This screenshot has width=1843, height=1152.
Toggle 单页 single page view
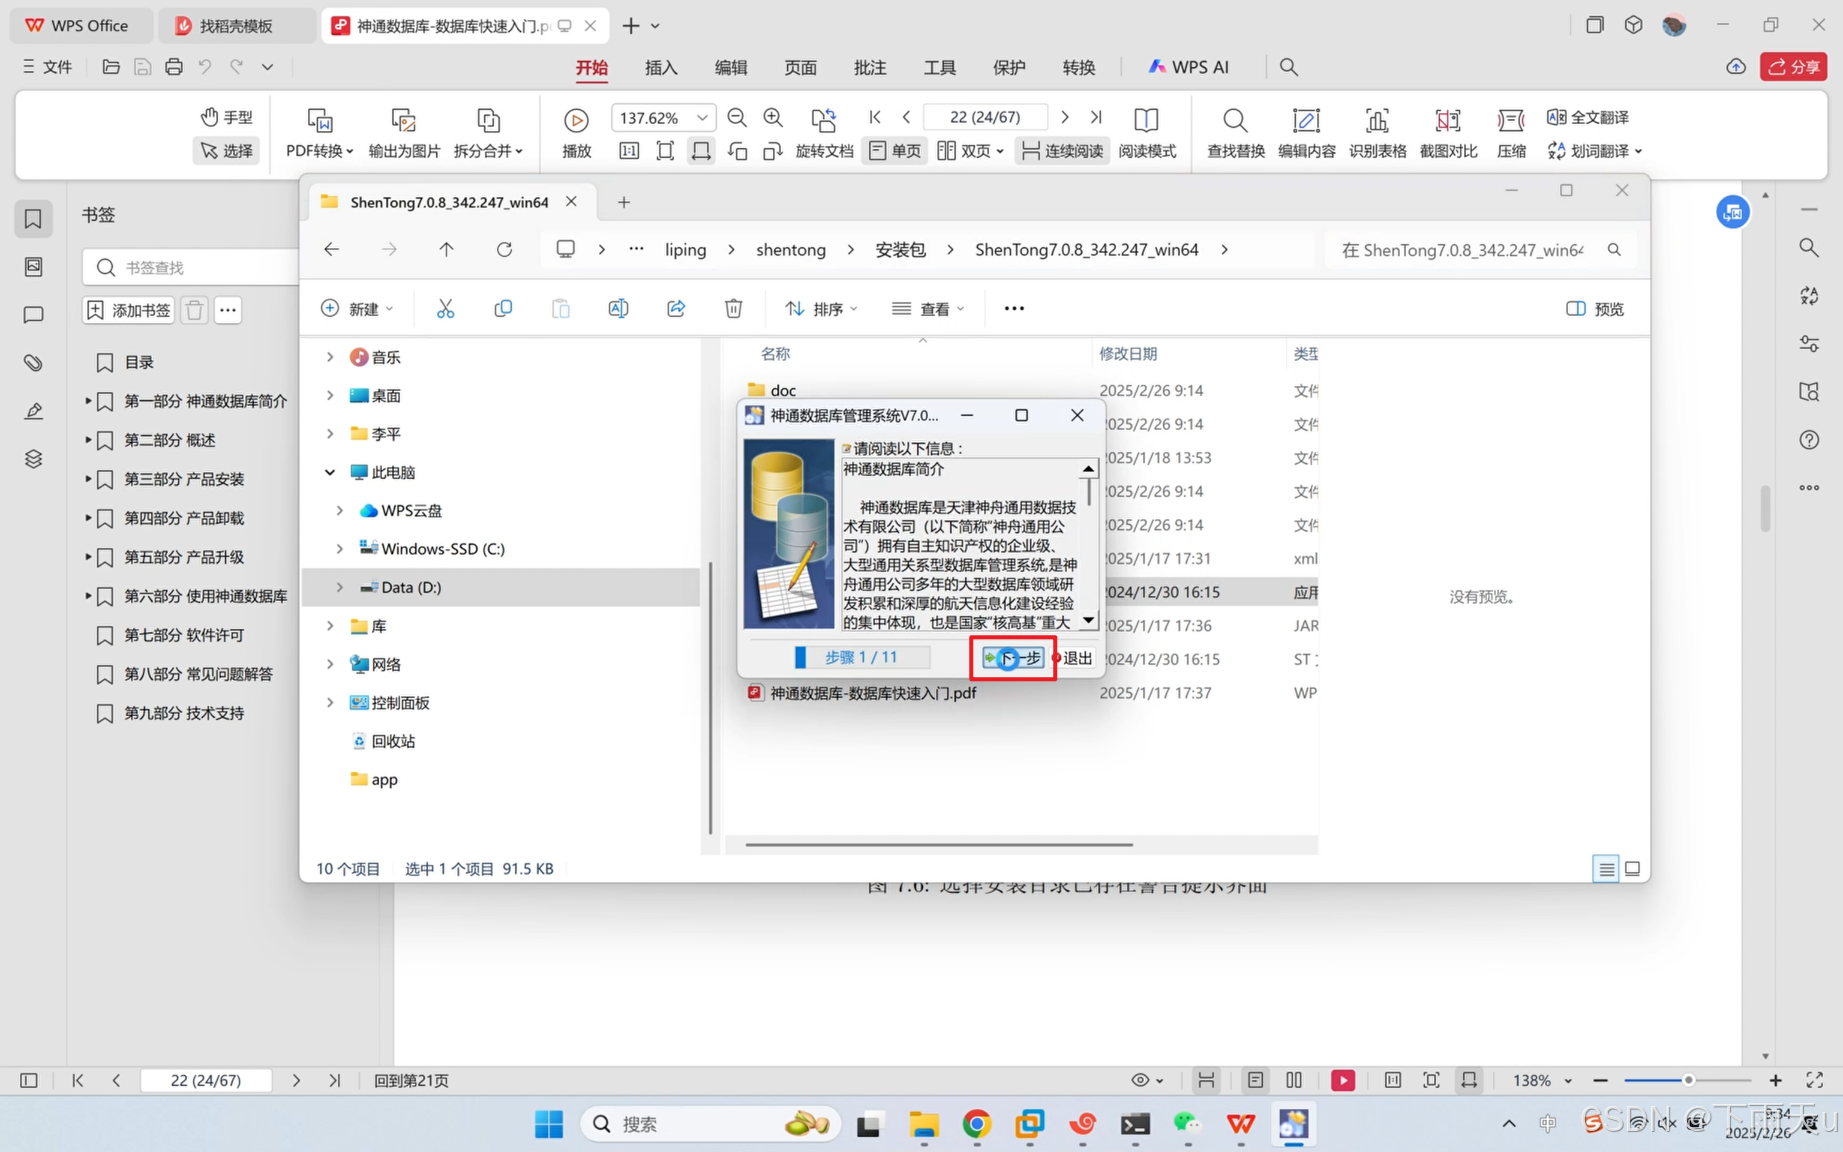[895, 150]
